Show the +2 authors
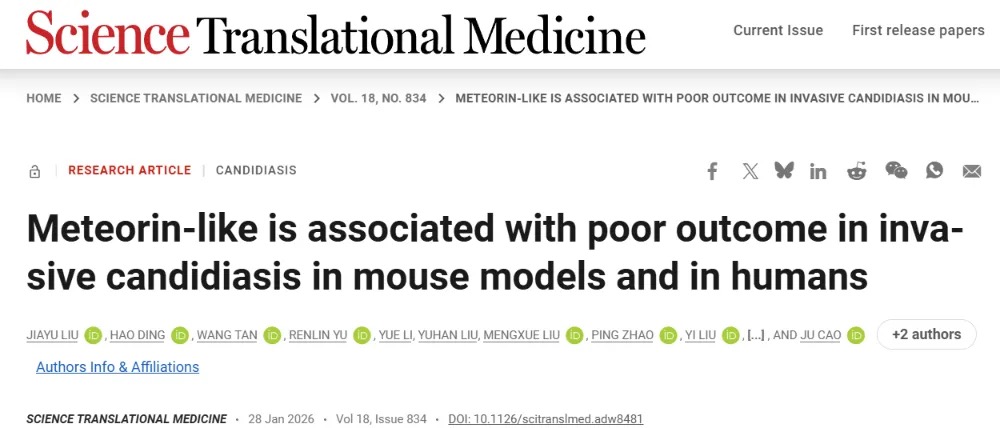The height and width of the screenshot is (428, 1000). point(926,334)
